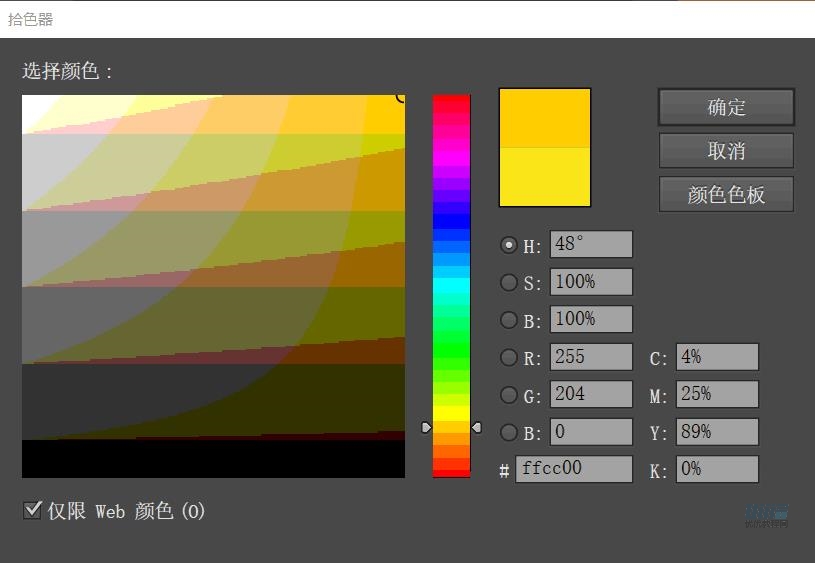Click the left hue slider arrow handle
Image resolution: width=815 pixels, height=563 pixels.
click(x=426, y=427)
